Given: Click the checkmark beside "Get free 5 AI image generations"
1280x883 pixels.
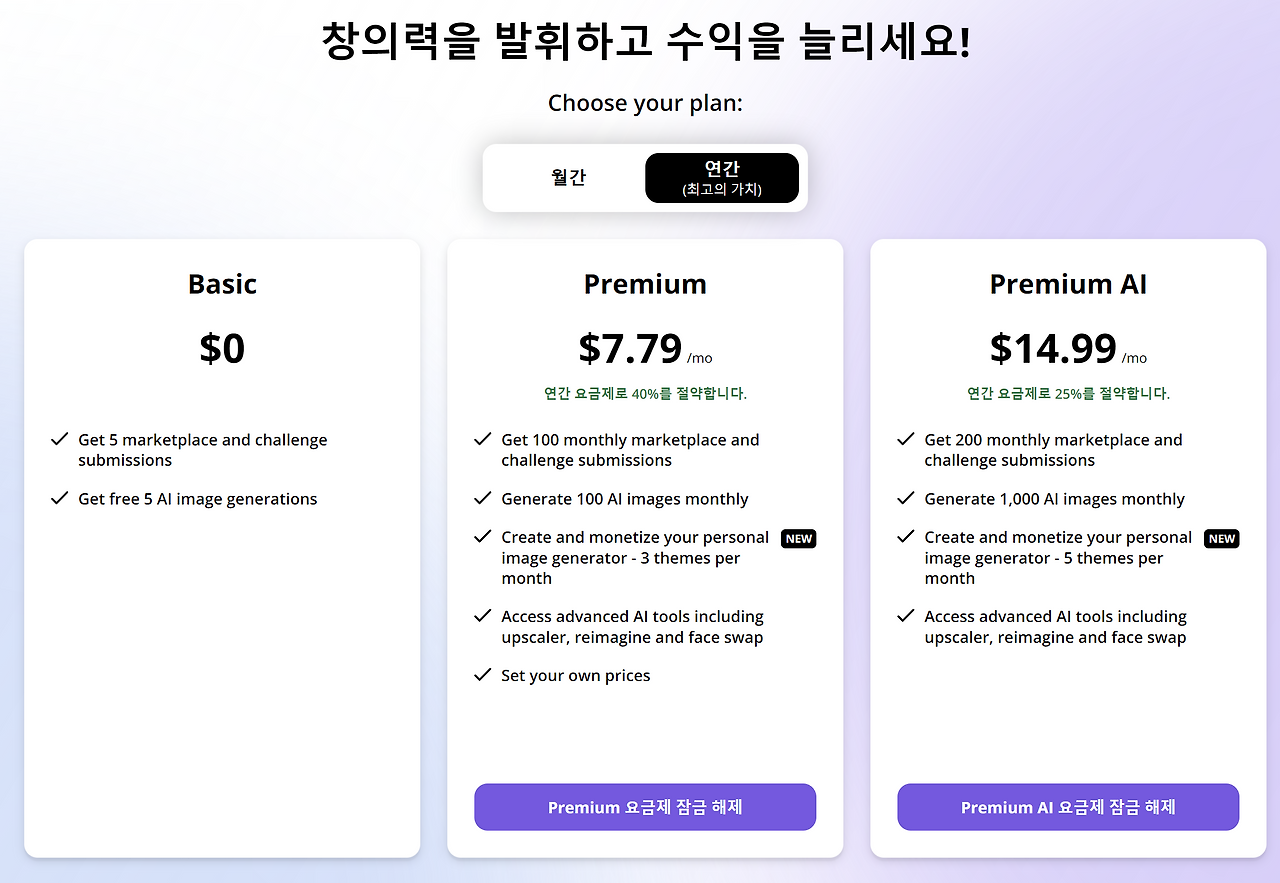Looking at the screenshot, I should click(x=59, y=498).
